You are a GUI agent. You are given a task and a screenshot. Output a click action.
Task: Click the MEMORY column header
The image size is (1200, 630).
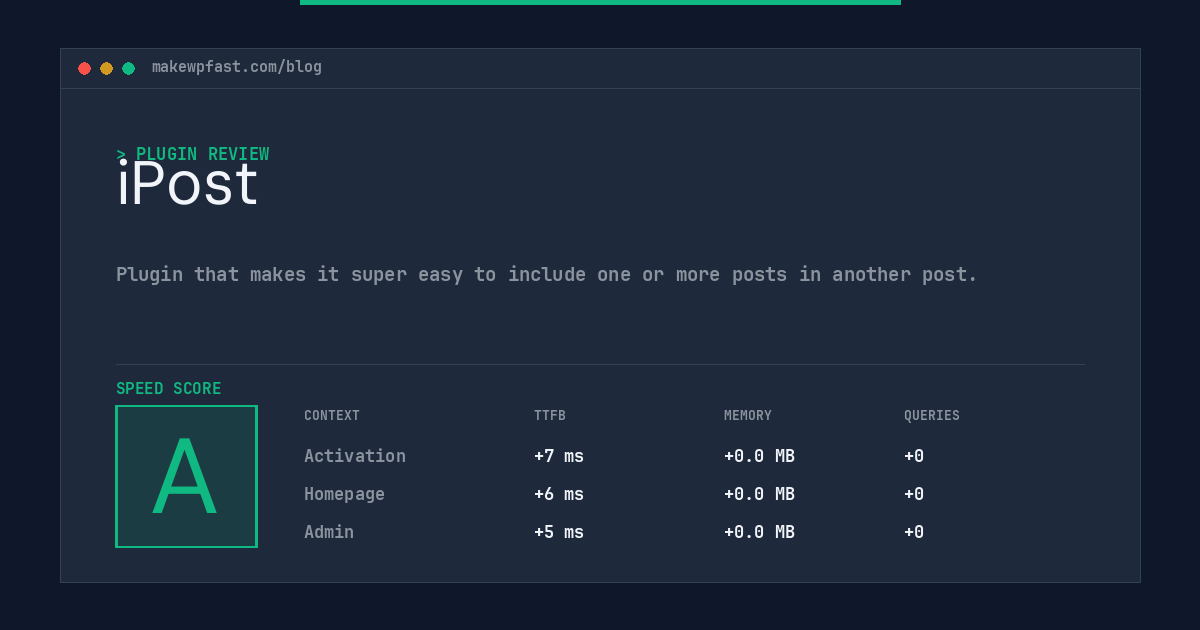pyautogui.click(x=748, y=416)
